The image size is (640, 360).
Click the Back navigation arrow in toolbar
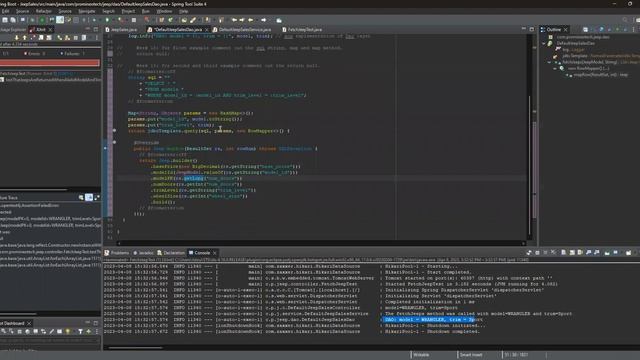(x=251, y=20)
